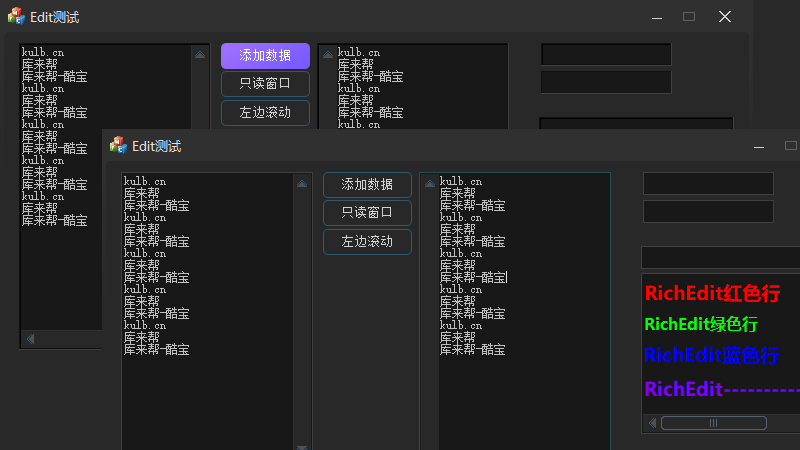Click first kulb.cn line in back left edit

(x=43, y=53)
